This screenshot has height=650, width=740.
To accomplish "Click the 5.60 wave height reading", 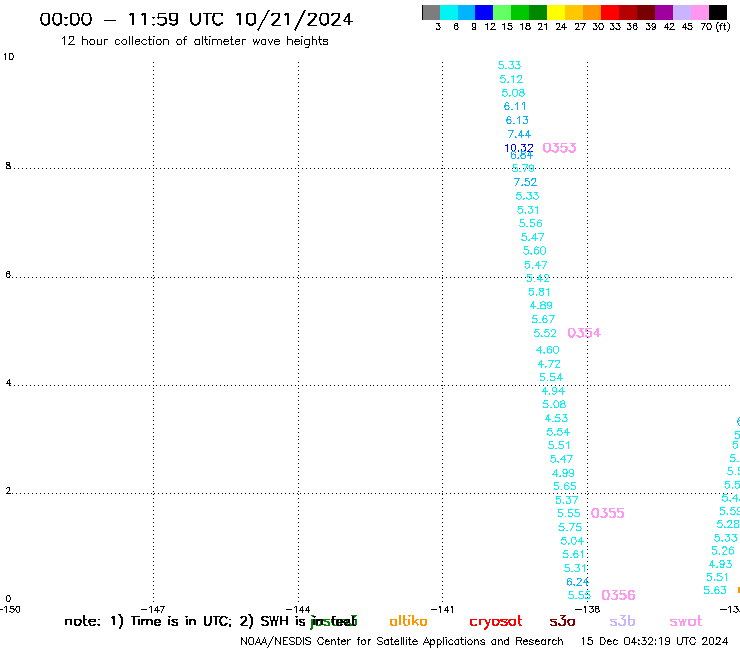I will coord(534,250).
